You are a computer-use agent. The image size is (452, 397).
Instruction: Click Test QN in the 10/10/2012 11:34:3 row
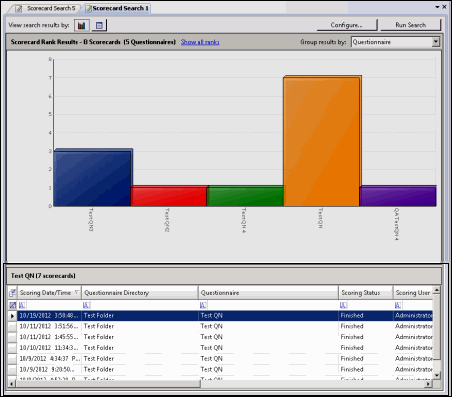coord(211,348)
